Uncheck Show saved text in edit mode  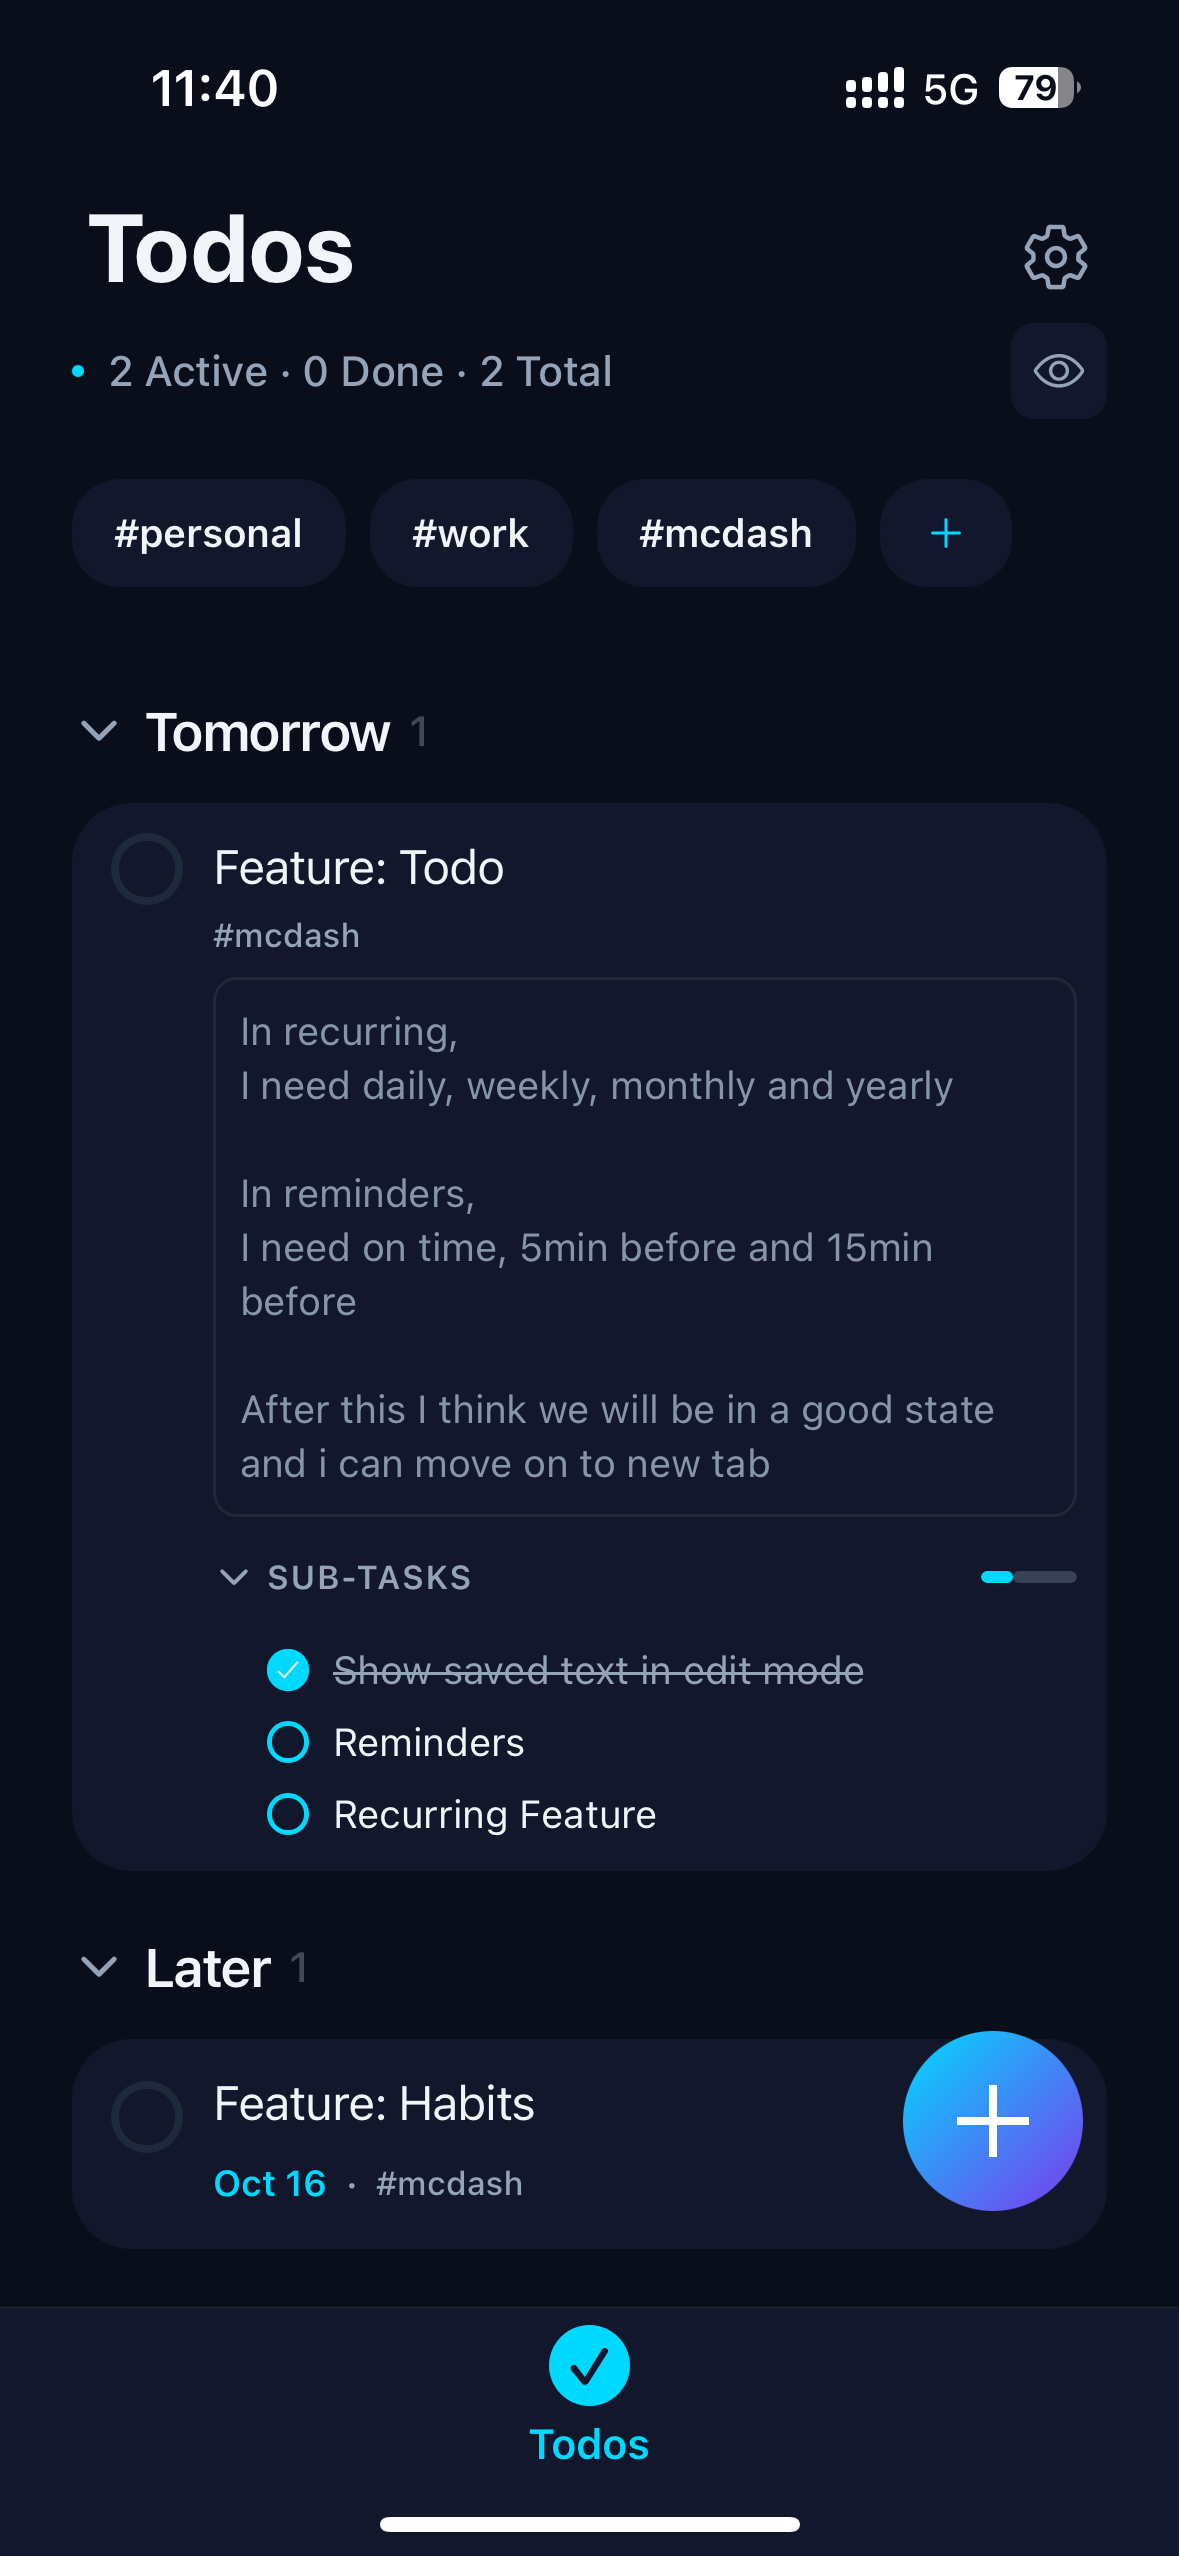288,1670
